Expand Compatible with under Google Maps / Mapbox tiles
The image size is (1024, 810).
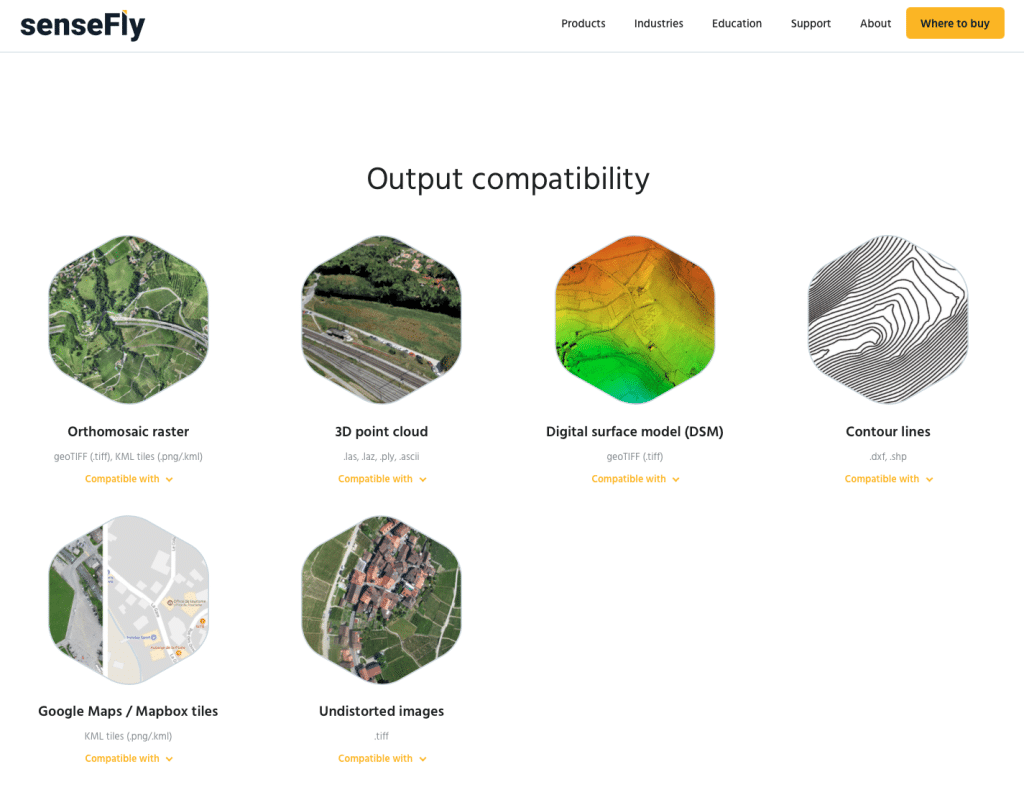click(x=129, y=758)
